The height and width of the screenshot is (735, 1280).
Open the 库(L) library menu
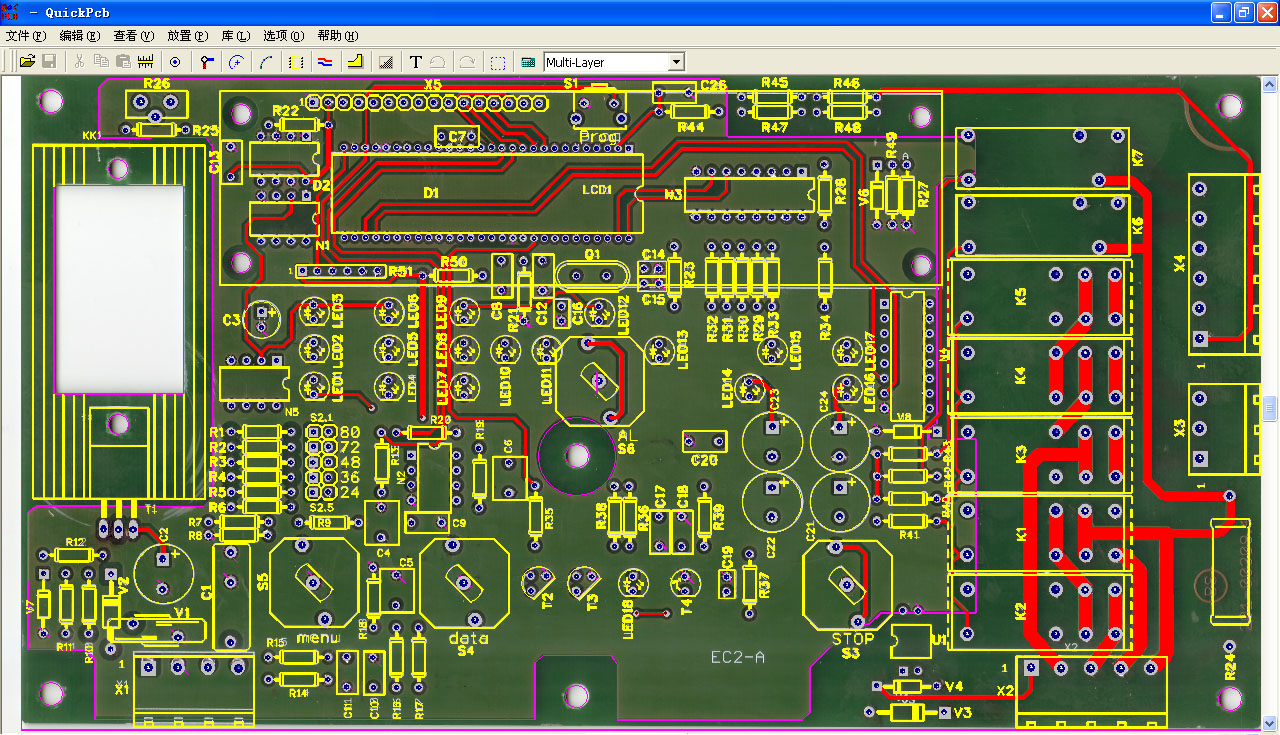point(236,35)
